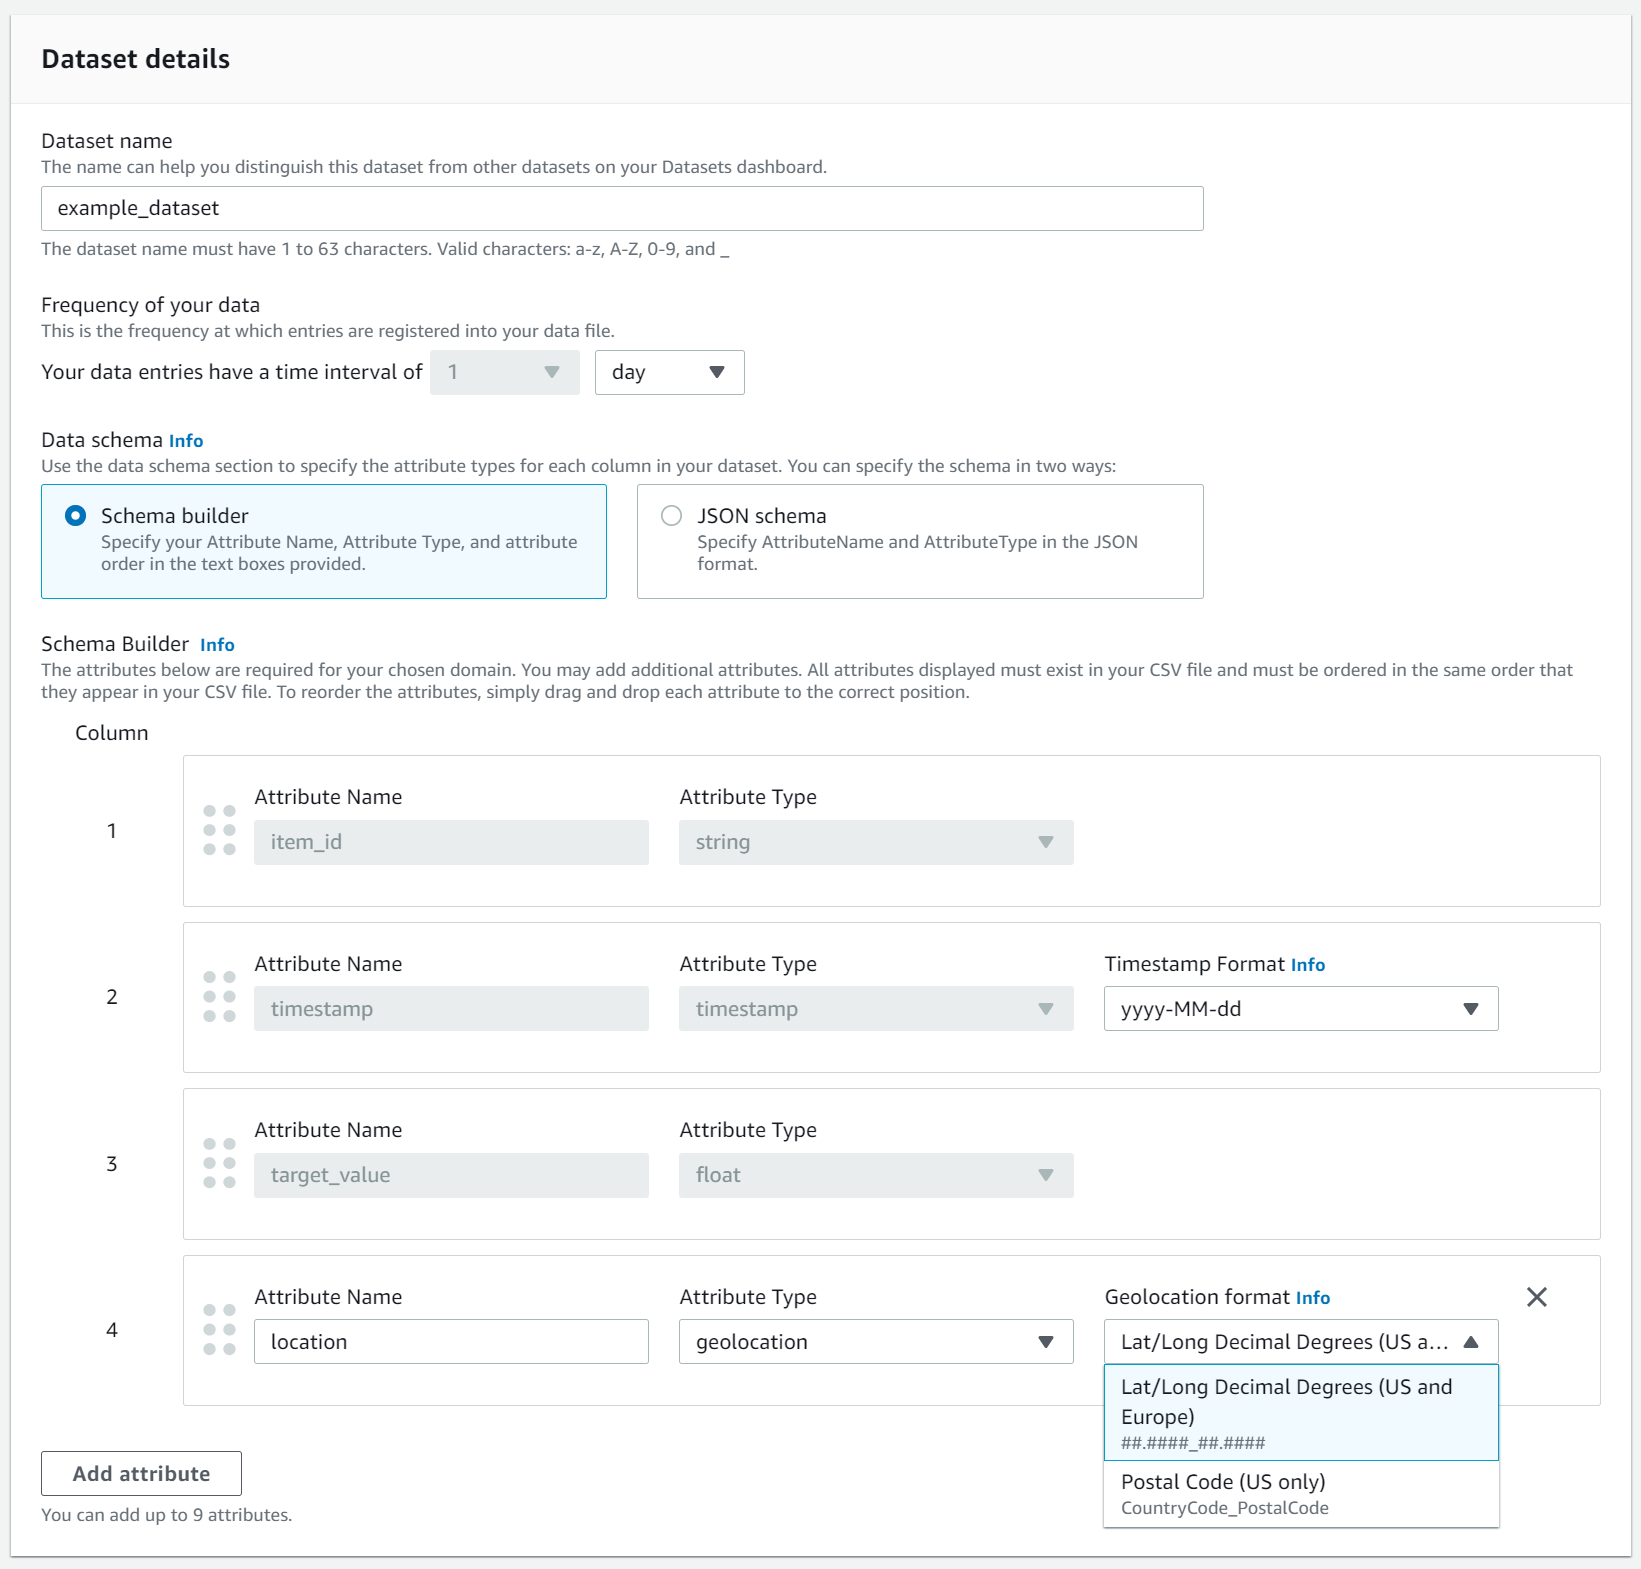Click the Add attribute button
The image size is (1641, 1569).
140,1473
